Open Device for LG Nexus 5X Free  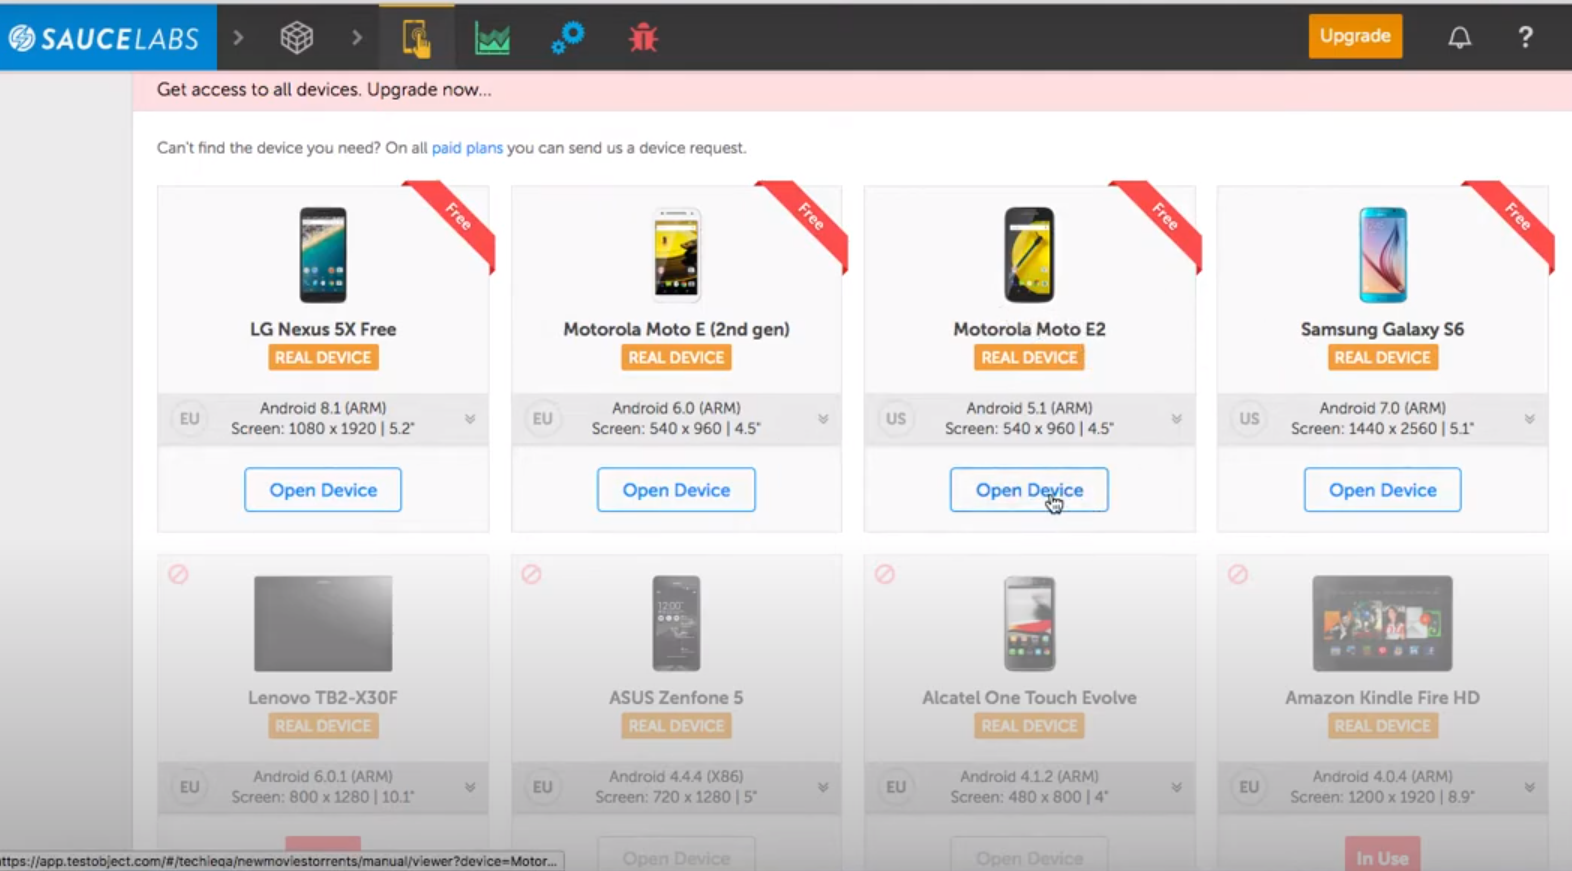(x=323, y=490)
